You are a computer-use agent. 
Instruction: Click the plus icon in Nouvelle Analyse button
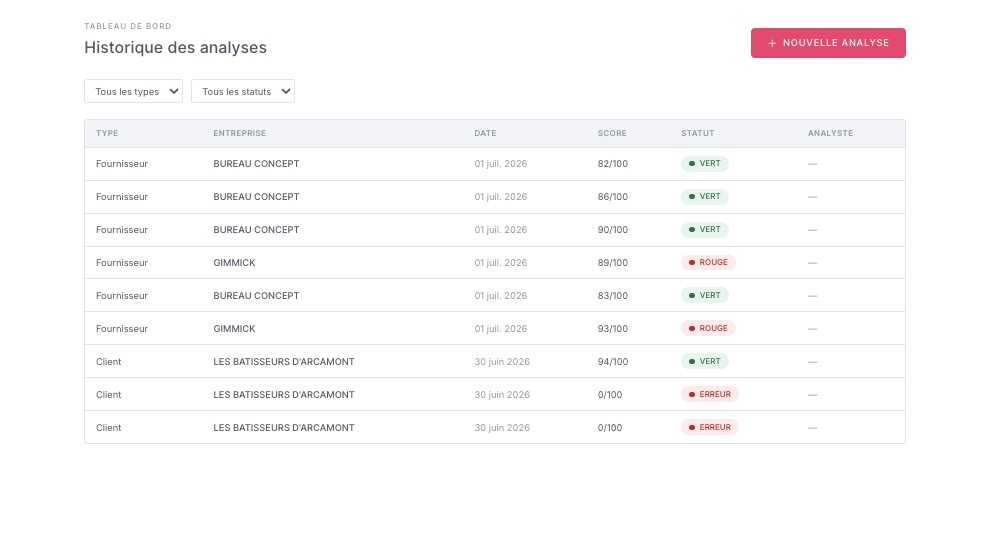[x=772, y=43]
